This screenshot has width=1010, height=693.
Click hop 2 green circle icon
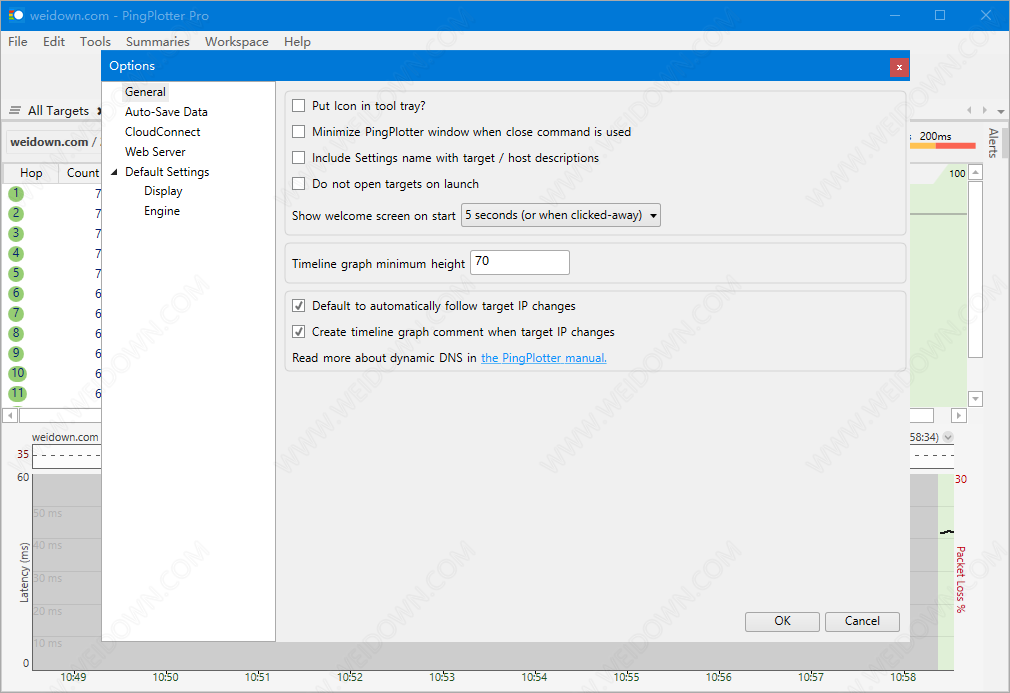(16, 213)
